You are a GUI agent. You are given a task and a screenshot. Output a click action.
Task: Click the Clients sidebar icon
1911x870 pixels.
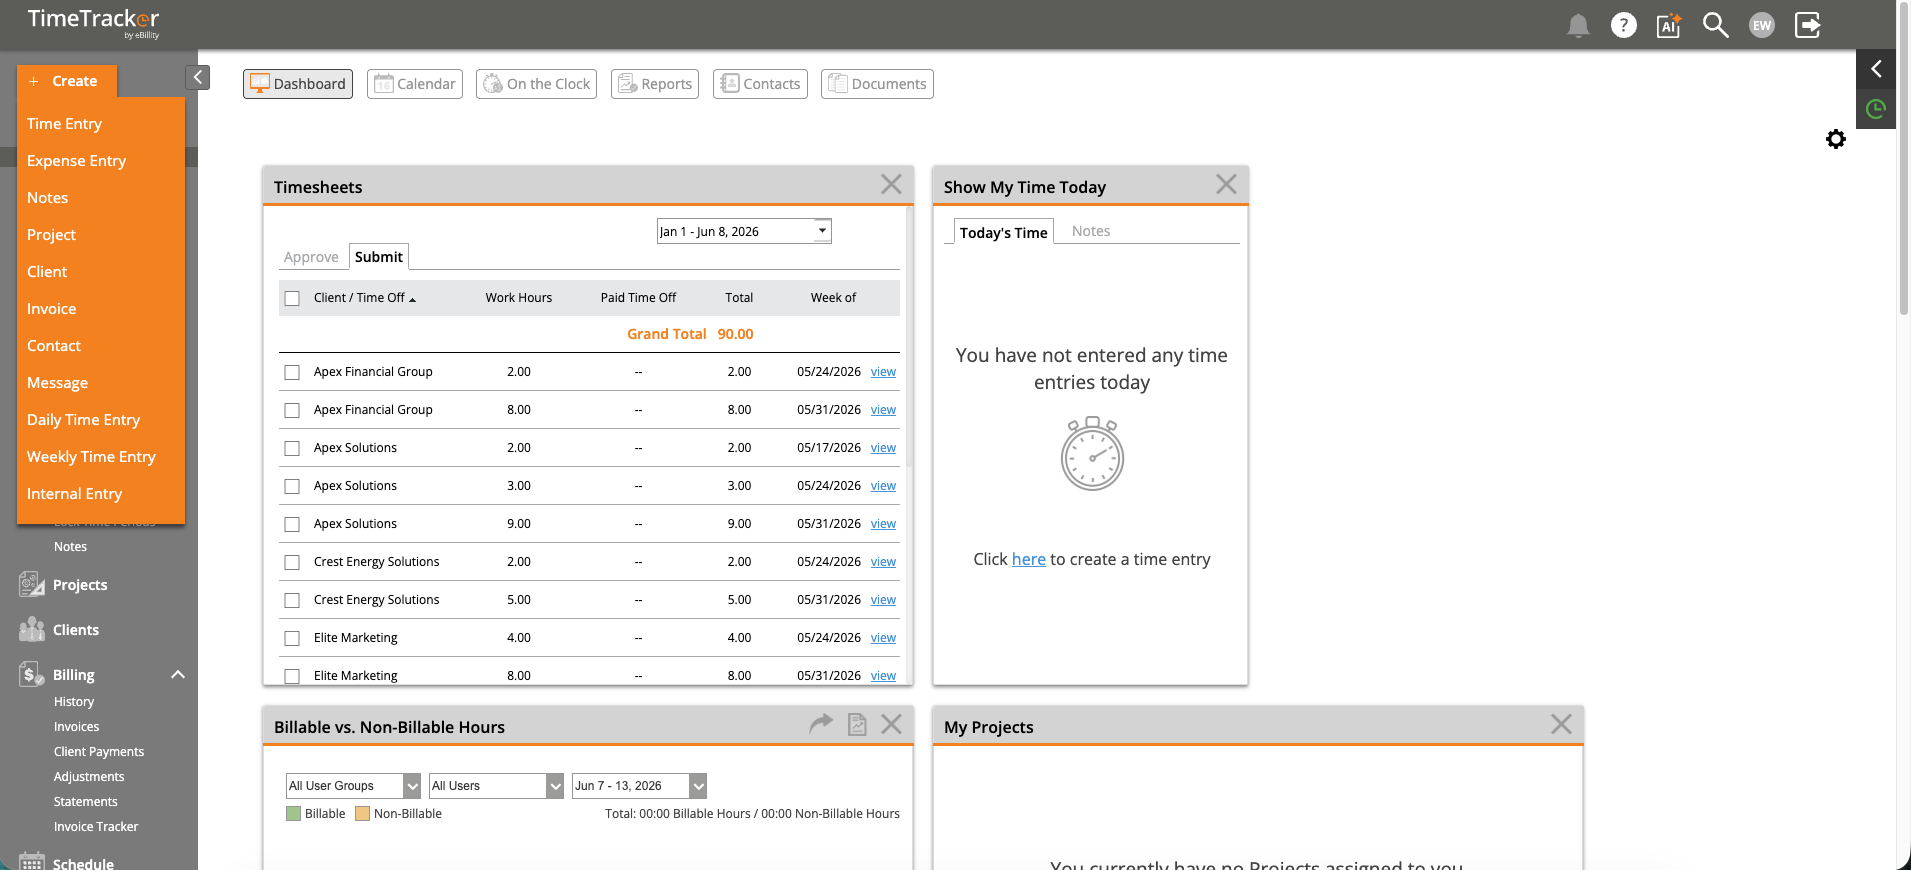[x=32, y=629]
